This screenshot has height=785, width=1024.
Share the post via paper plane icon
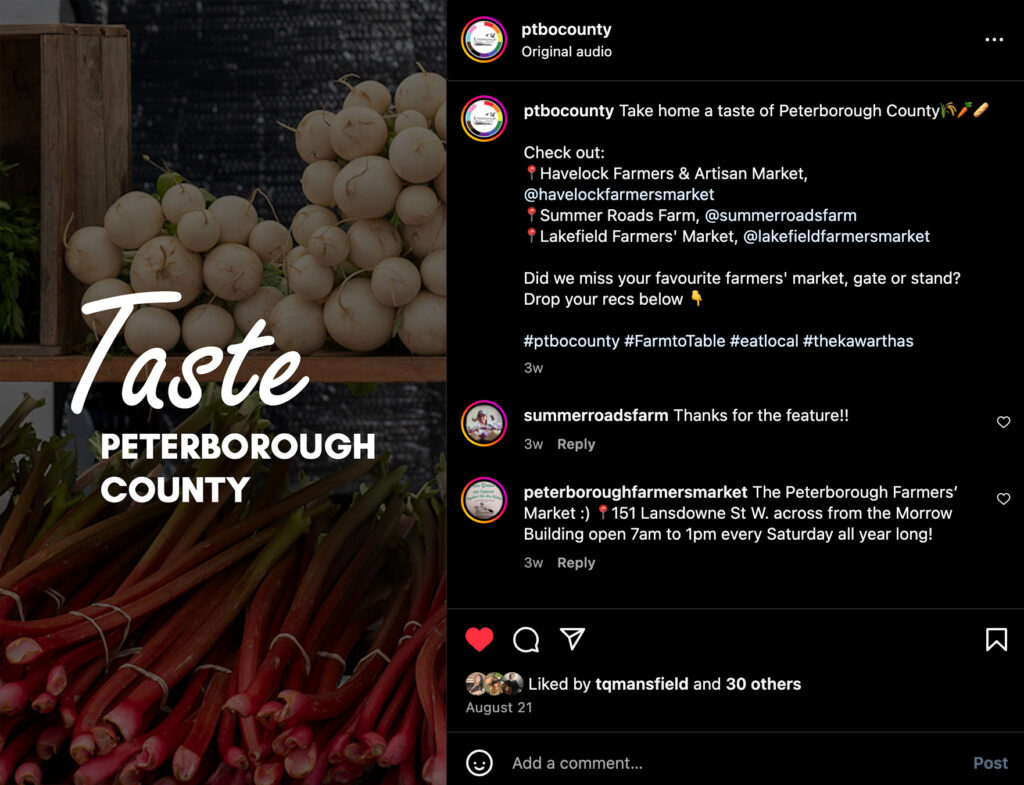572,639
